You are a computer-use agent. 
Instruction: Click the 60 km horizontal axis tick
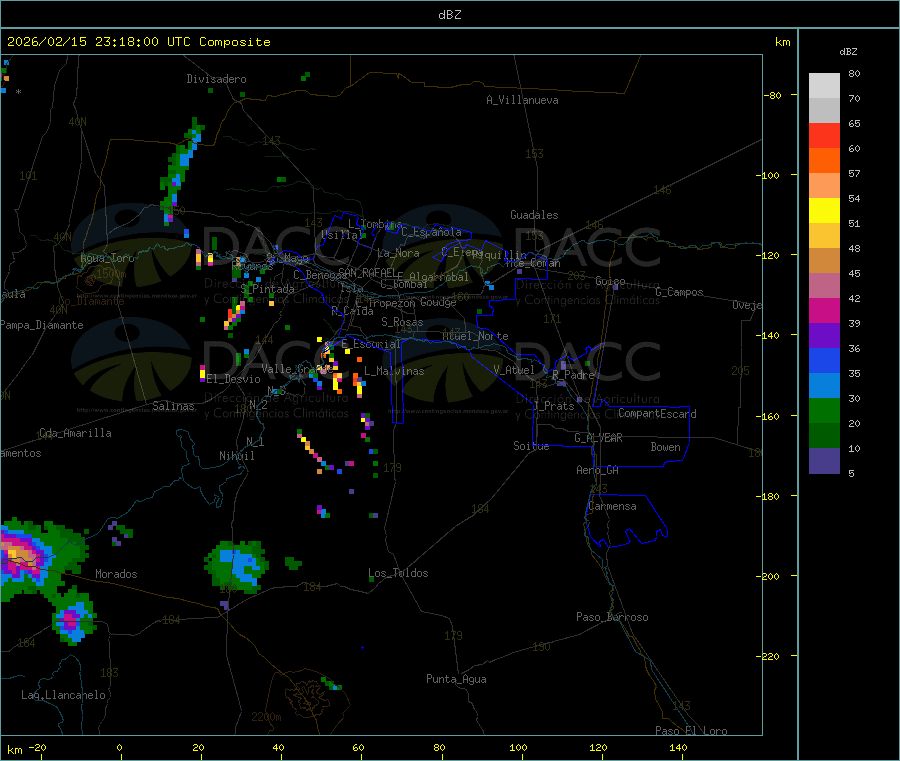[x=358, y=747]
